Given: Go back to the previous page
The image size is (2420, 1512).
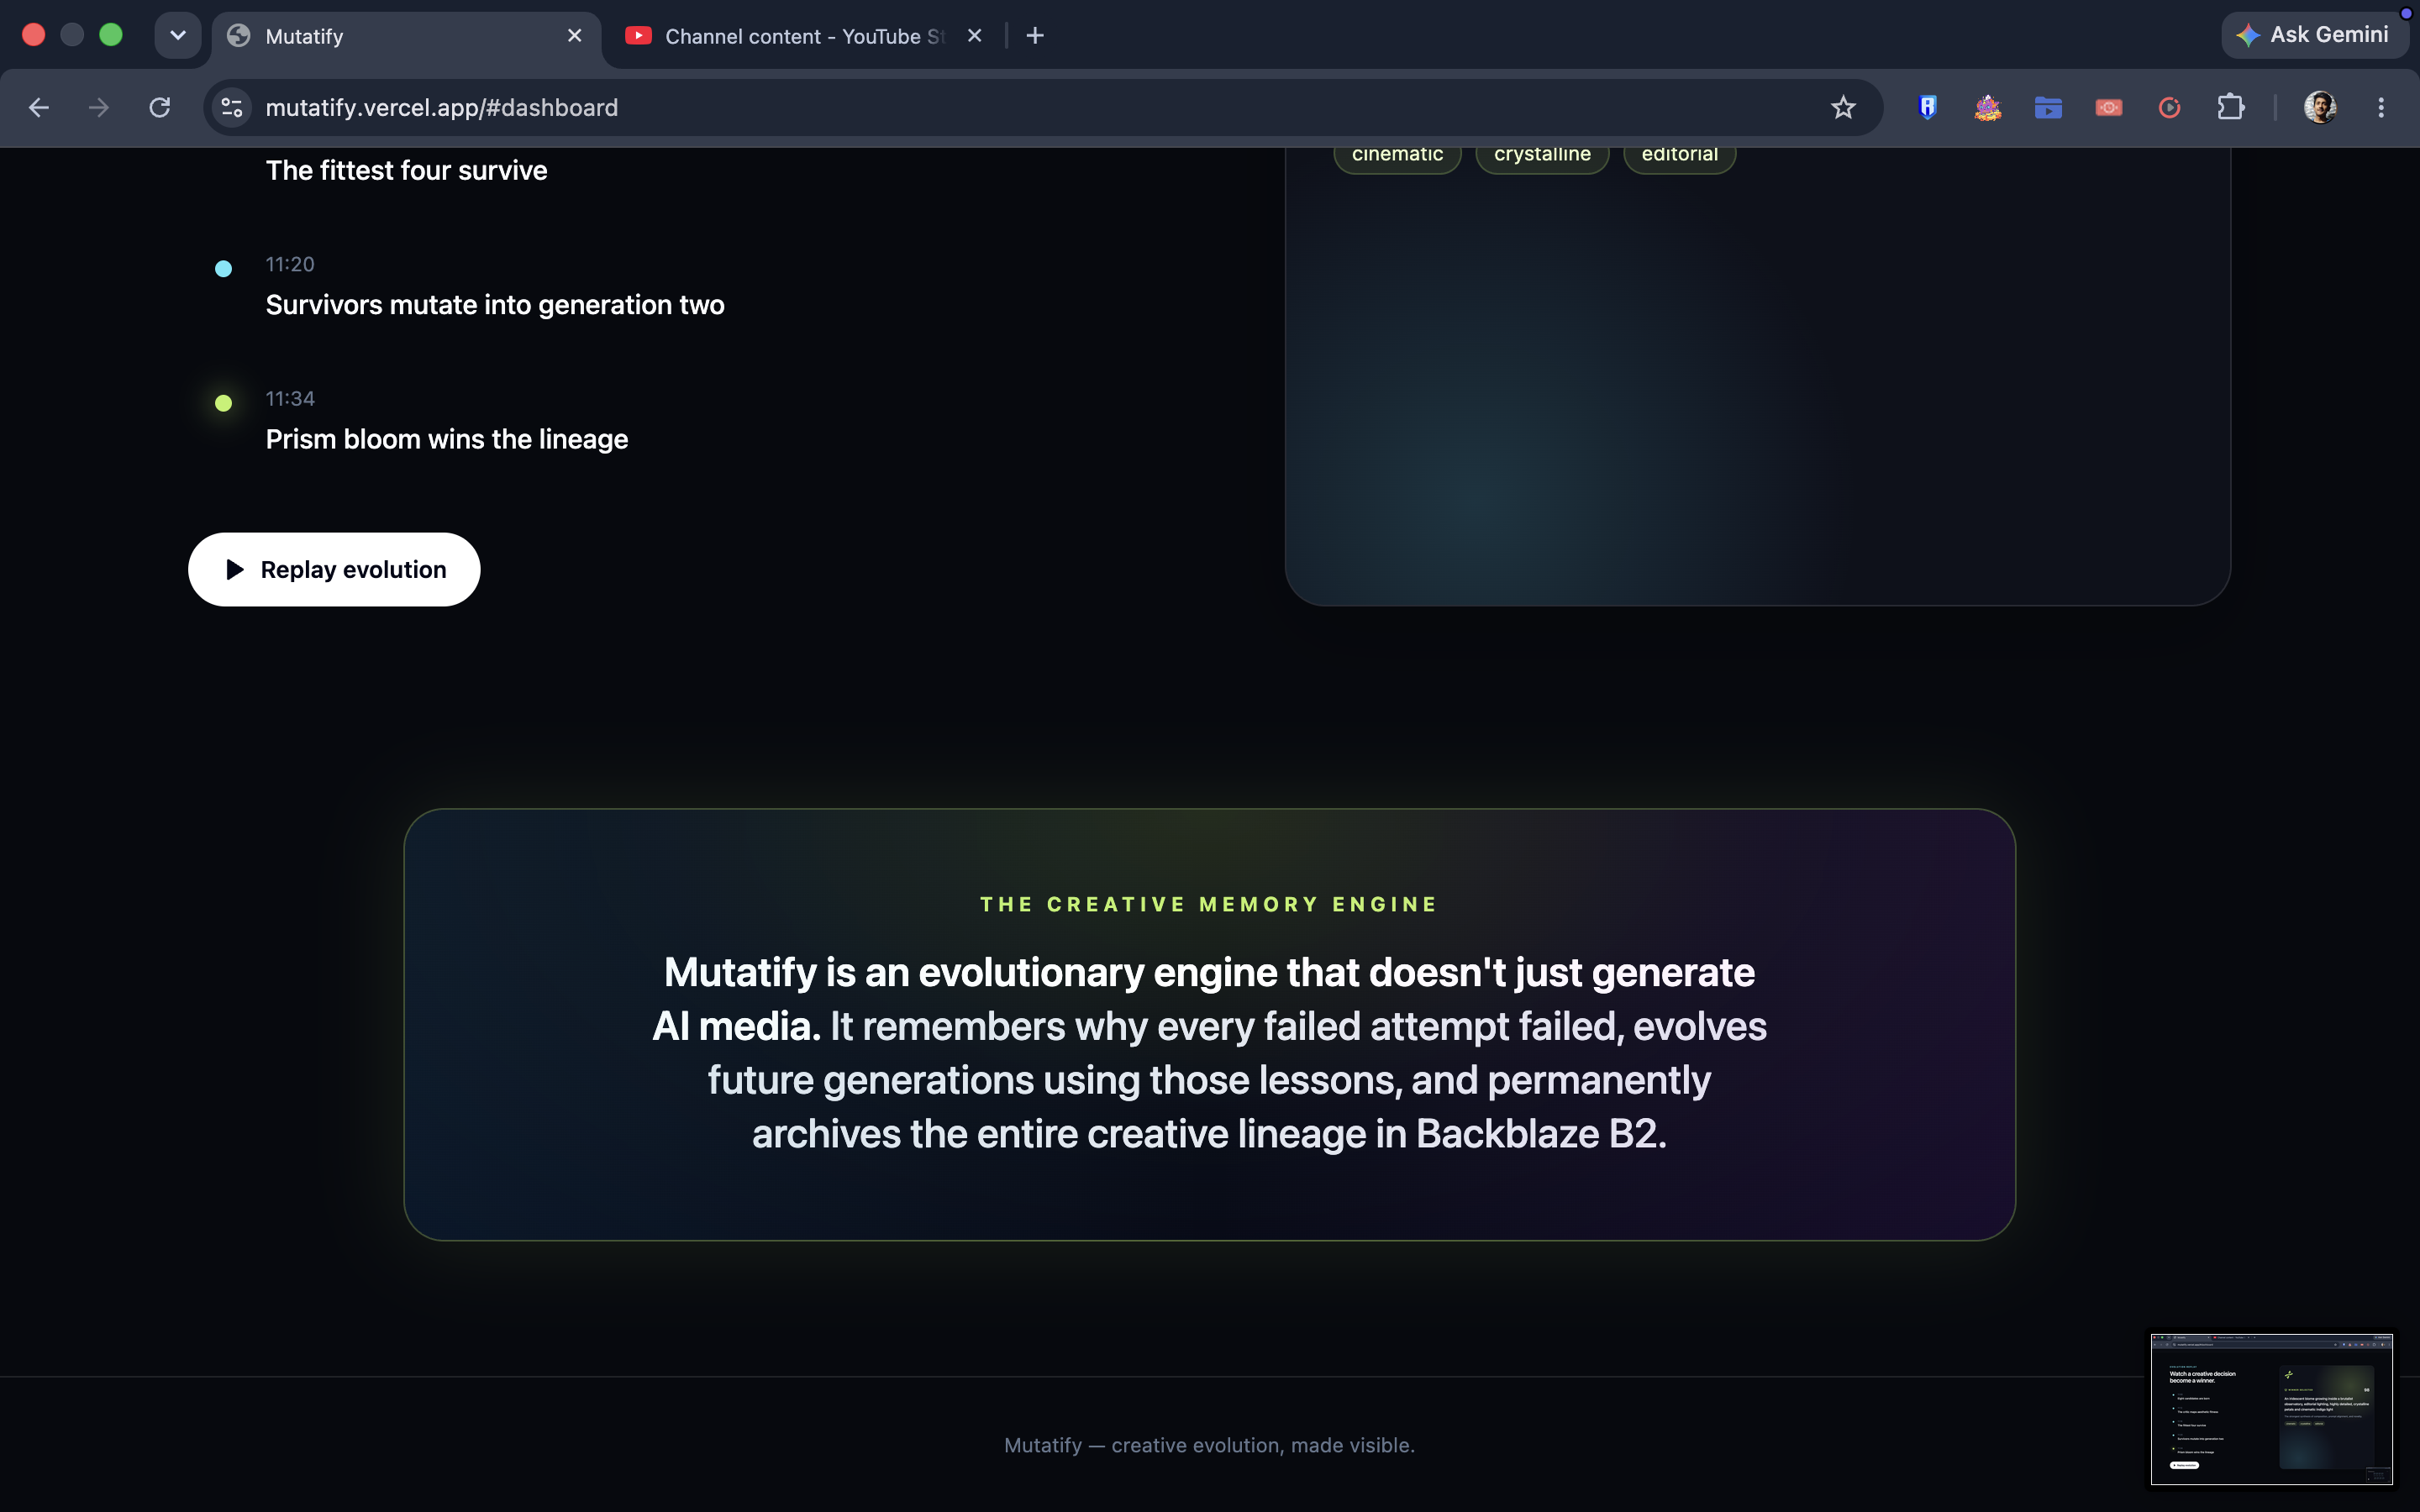Looking at the screenshot, I should coord(39,107).
